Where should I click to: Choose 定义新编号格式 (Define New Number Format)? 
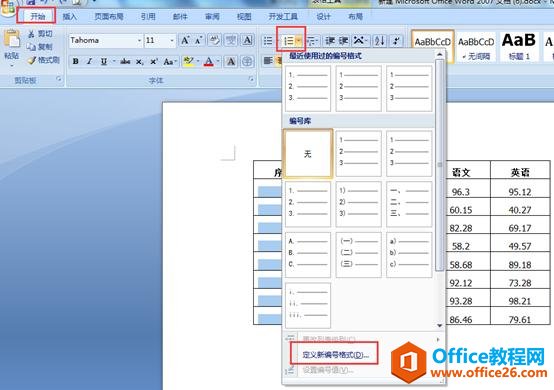pyautogui.click(x=335, y=355)
